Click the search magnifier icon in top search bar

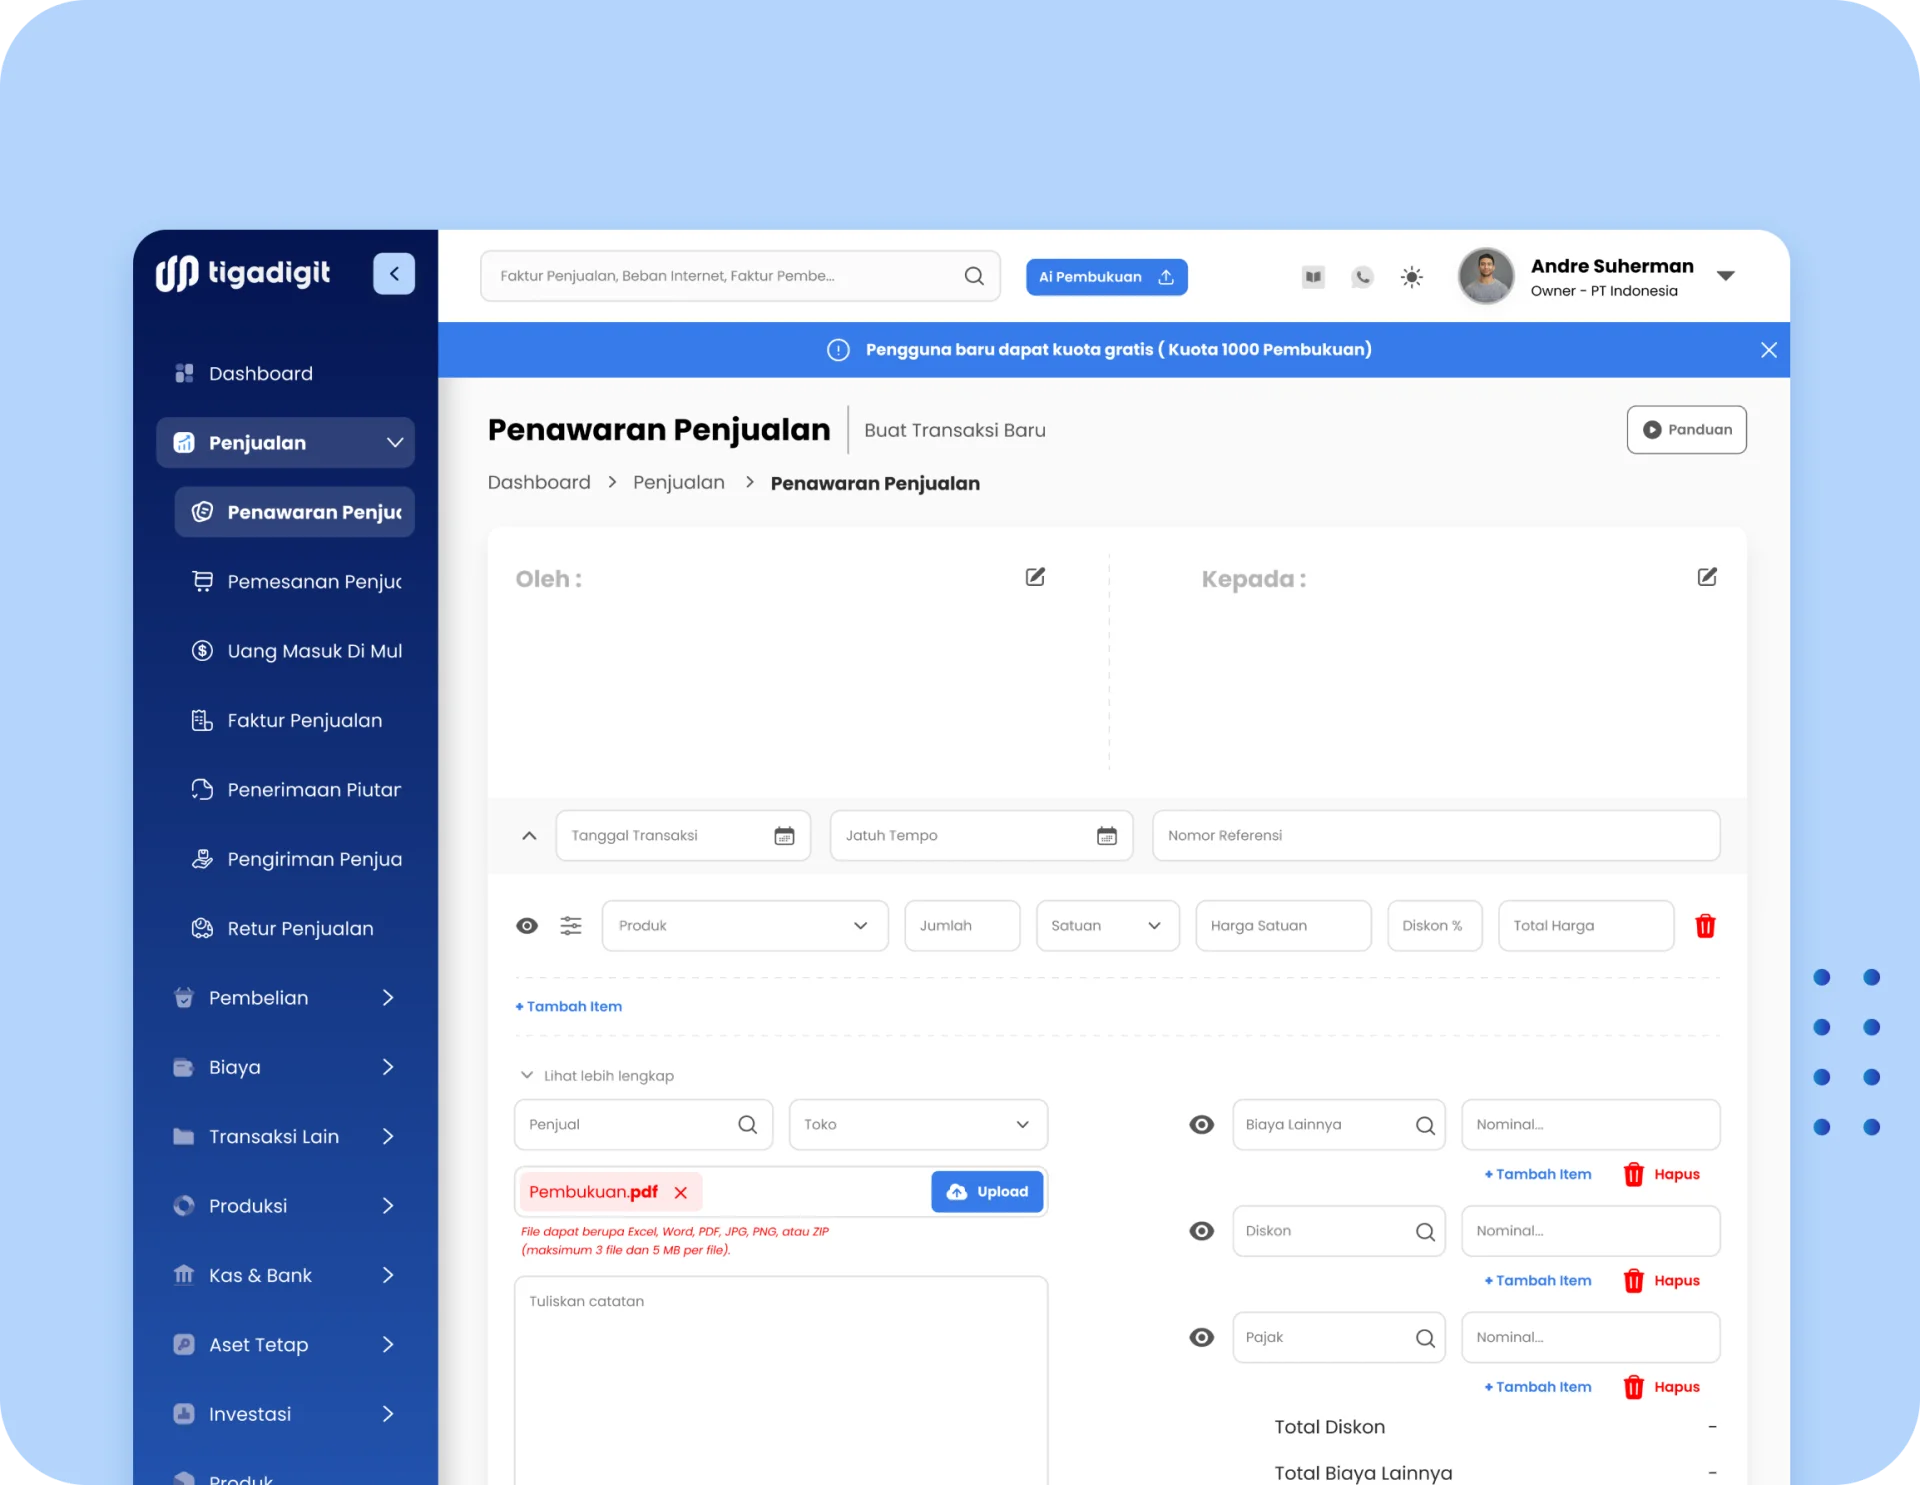click(x=974, y=276)
